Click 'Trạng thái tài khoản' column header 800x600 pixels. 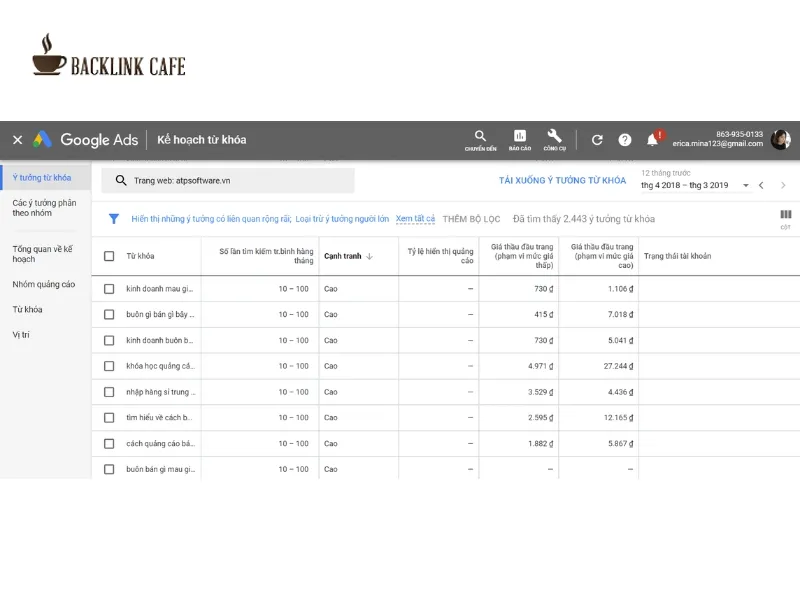677,256
